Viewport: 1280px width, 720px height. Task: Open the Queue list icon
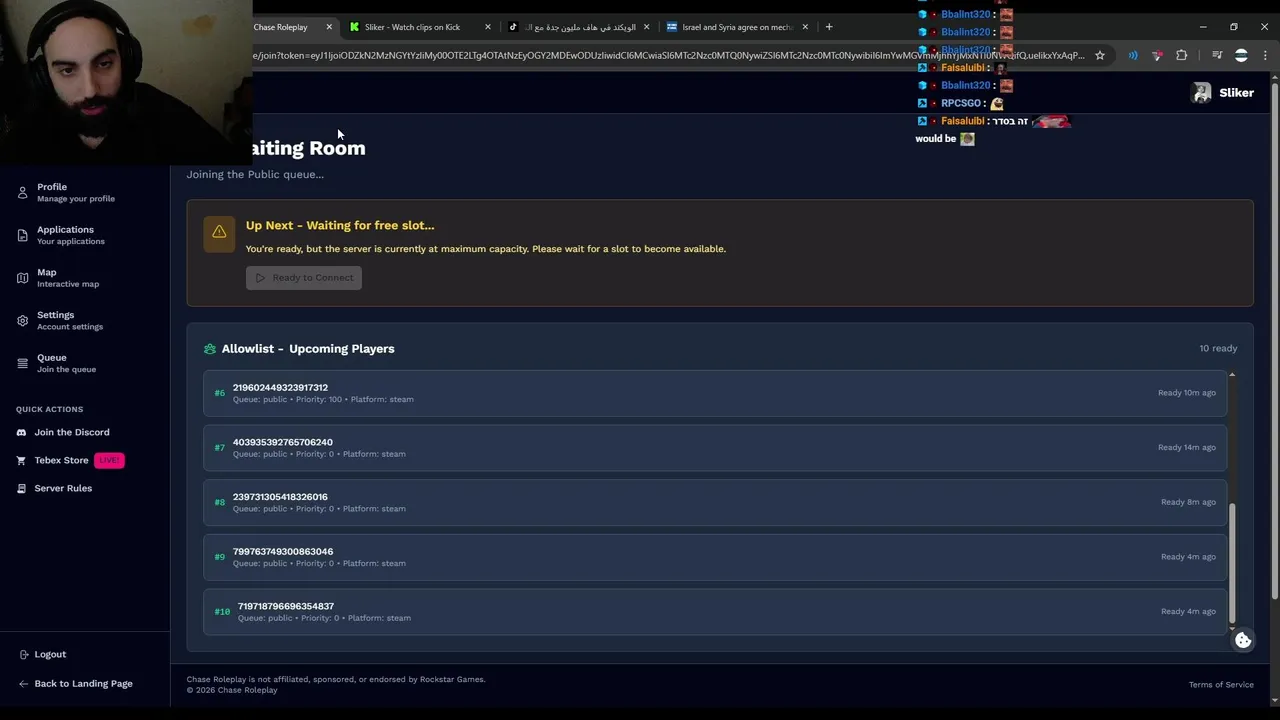[22, 363]
